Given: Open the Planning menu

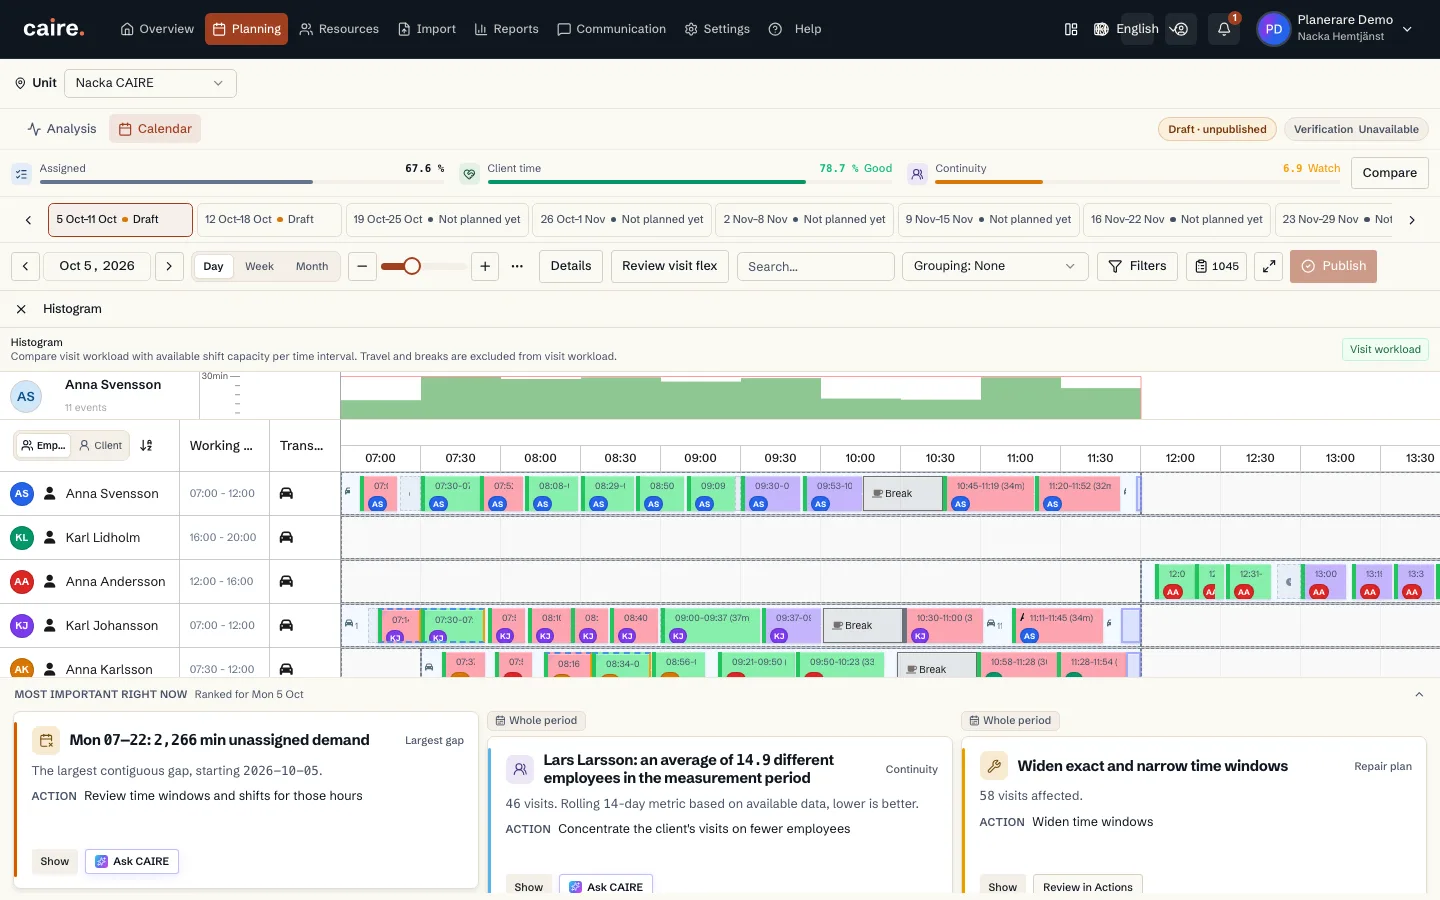Looking at the screenshot, I should [x=246, y=29].
